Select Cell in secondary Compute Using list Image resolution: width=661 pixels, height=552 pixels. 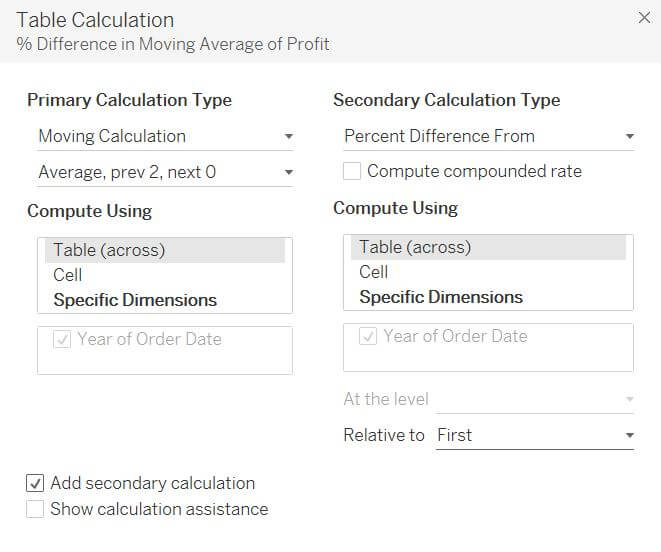pyautogui.click(x=374, y=272)
